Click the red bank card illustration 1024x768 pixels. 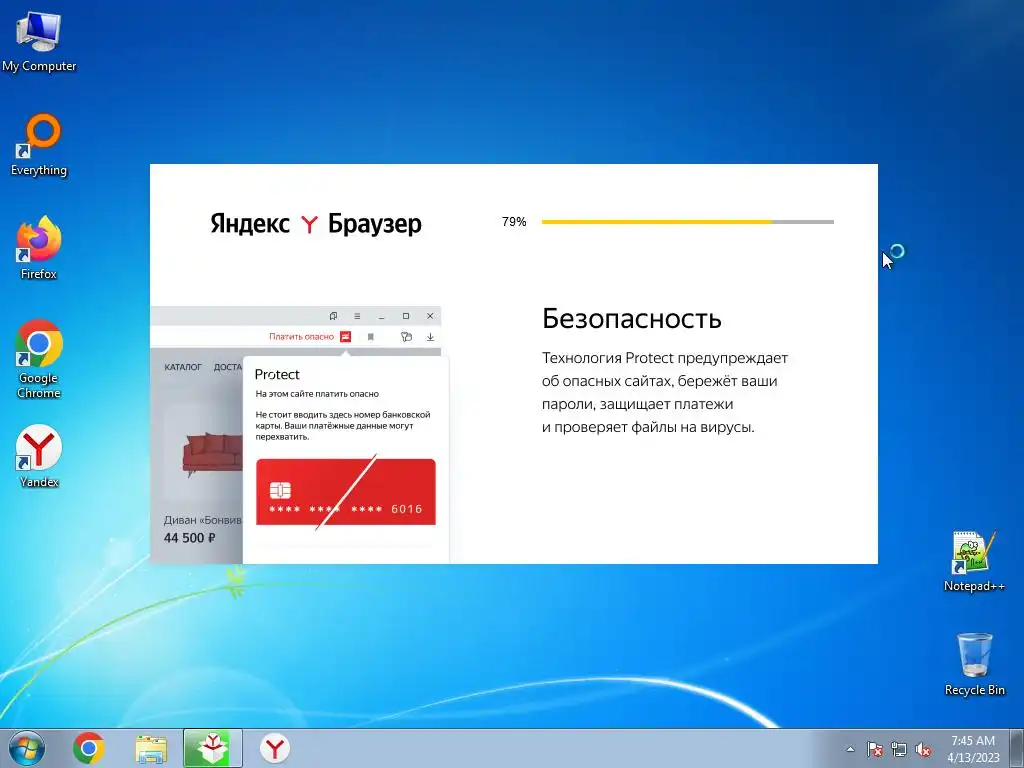pyautogui.click(x=345, y=492)
